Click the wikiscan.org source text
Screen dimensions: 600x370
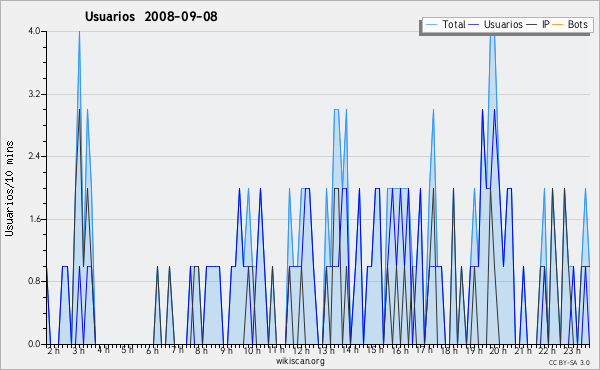(x=300, y=361)
